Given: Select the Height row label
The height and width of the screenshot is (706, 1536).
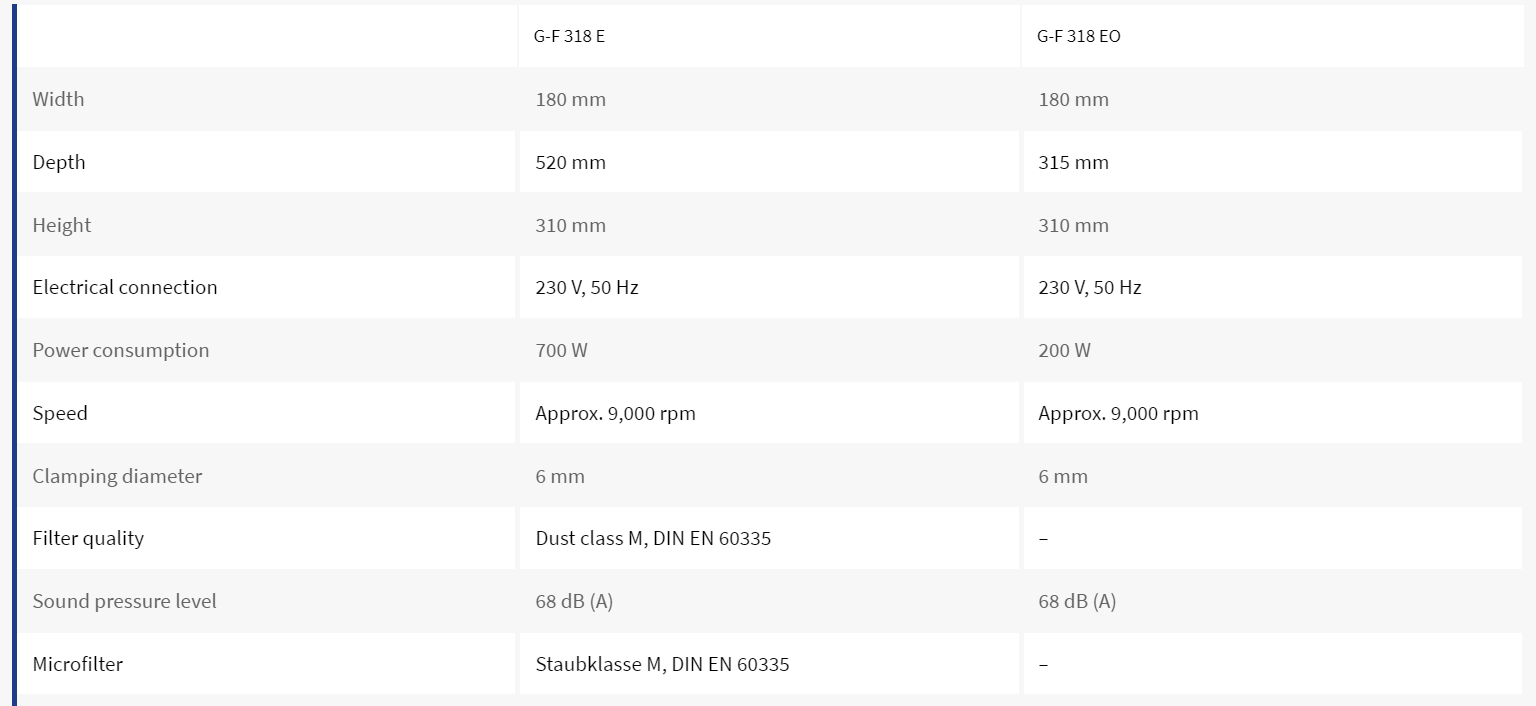Looking at the screenshot, I should pos(62,225).
